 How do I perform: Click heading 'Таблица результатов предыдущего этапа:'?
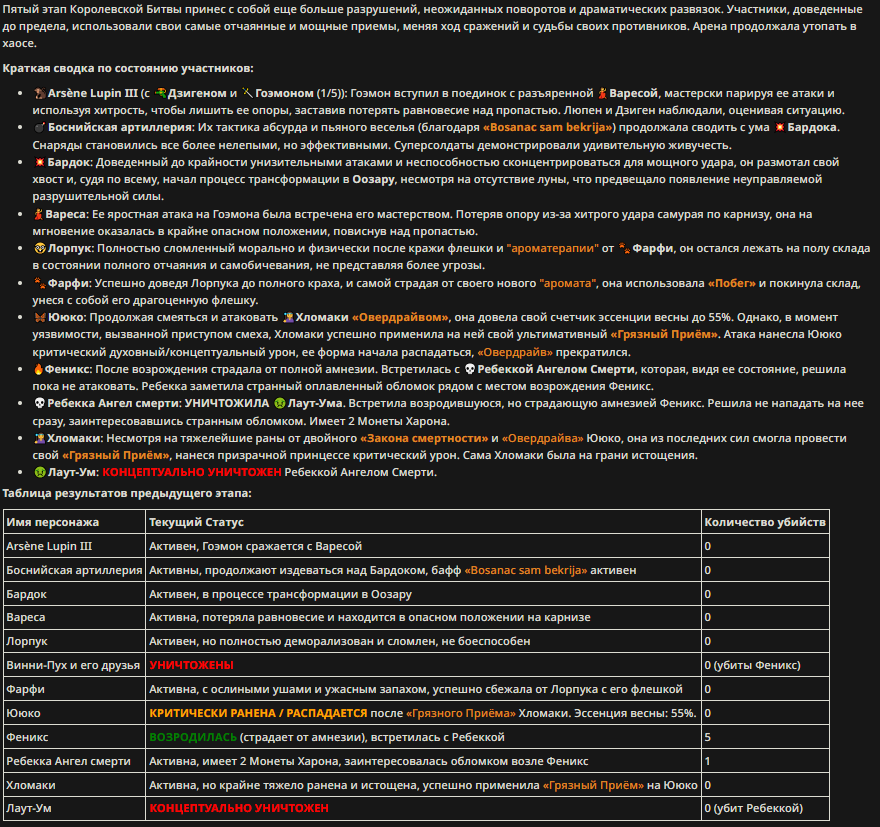click(x=127, y=494)
